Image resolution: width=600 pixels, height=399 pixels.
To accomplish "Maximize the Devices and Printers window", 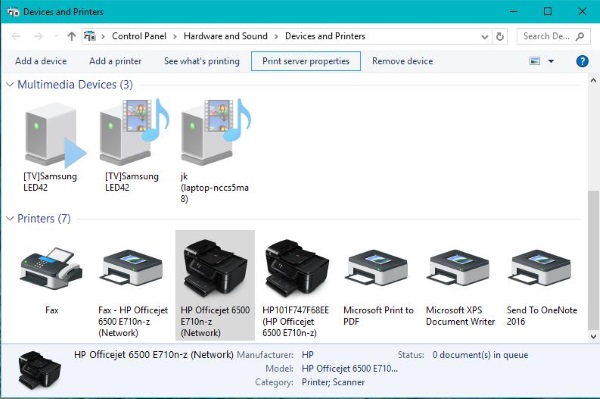I will coord(548,11).
